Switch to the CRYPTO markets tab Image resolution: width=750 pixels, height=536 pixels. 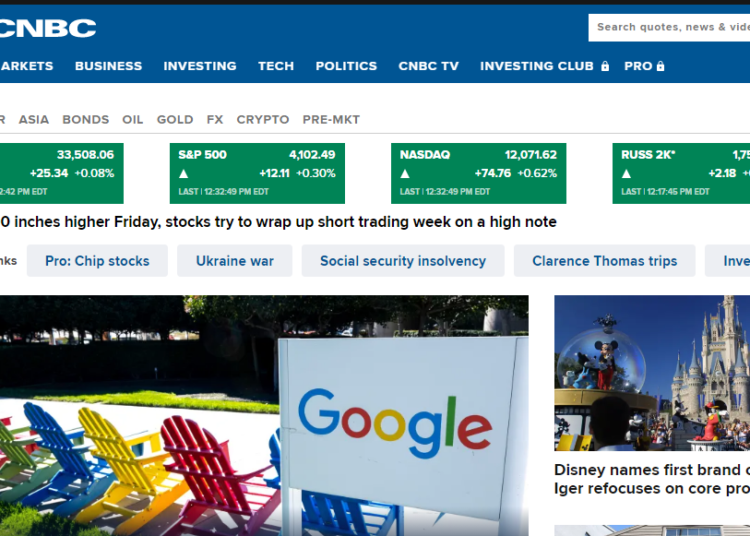(x=263, y=120)
